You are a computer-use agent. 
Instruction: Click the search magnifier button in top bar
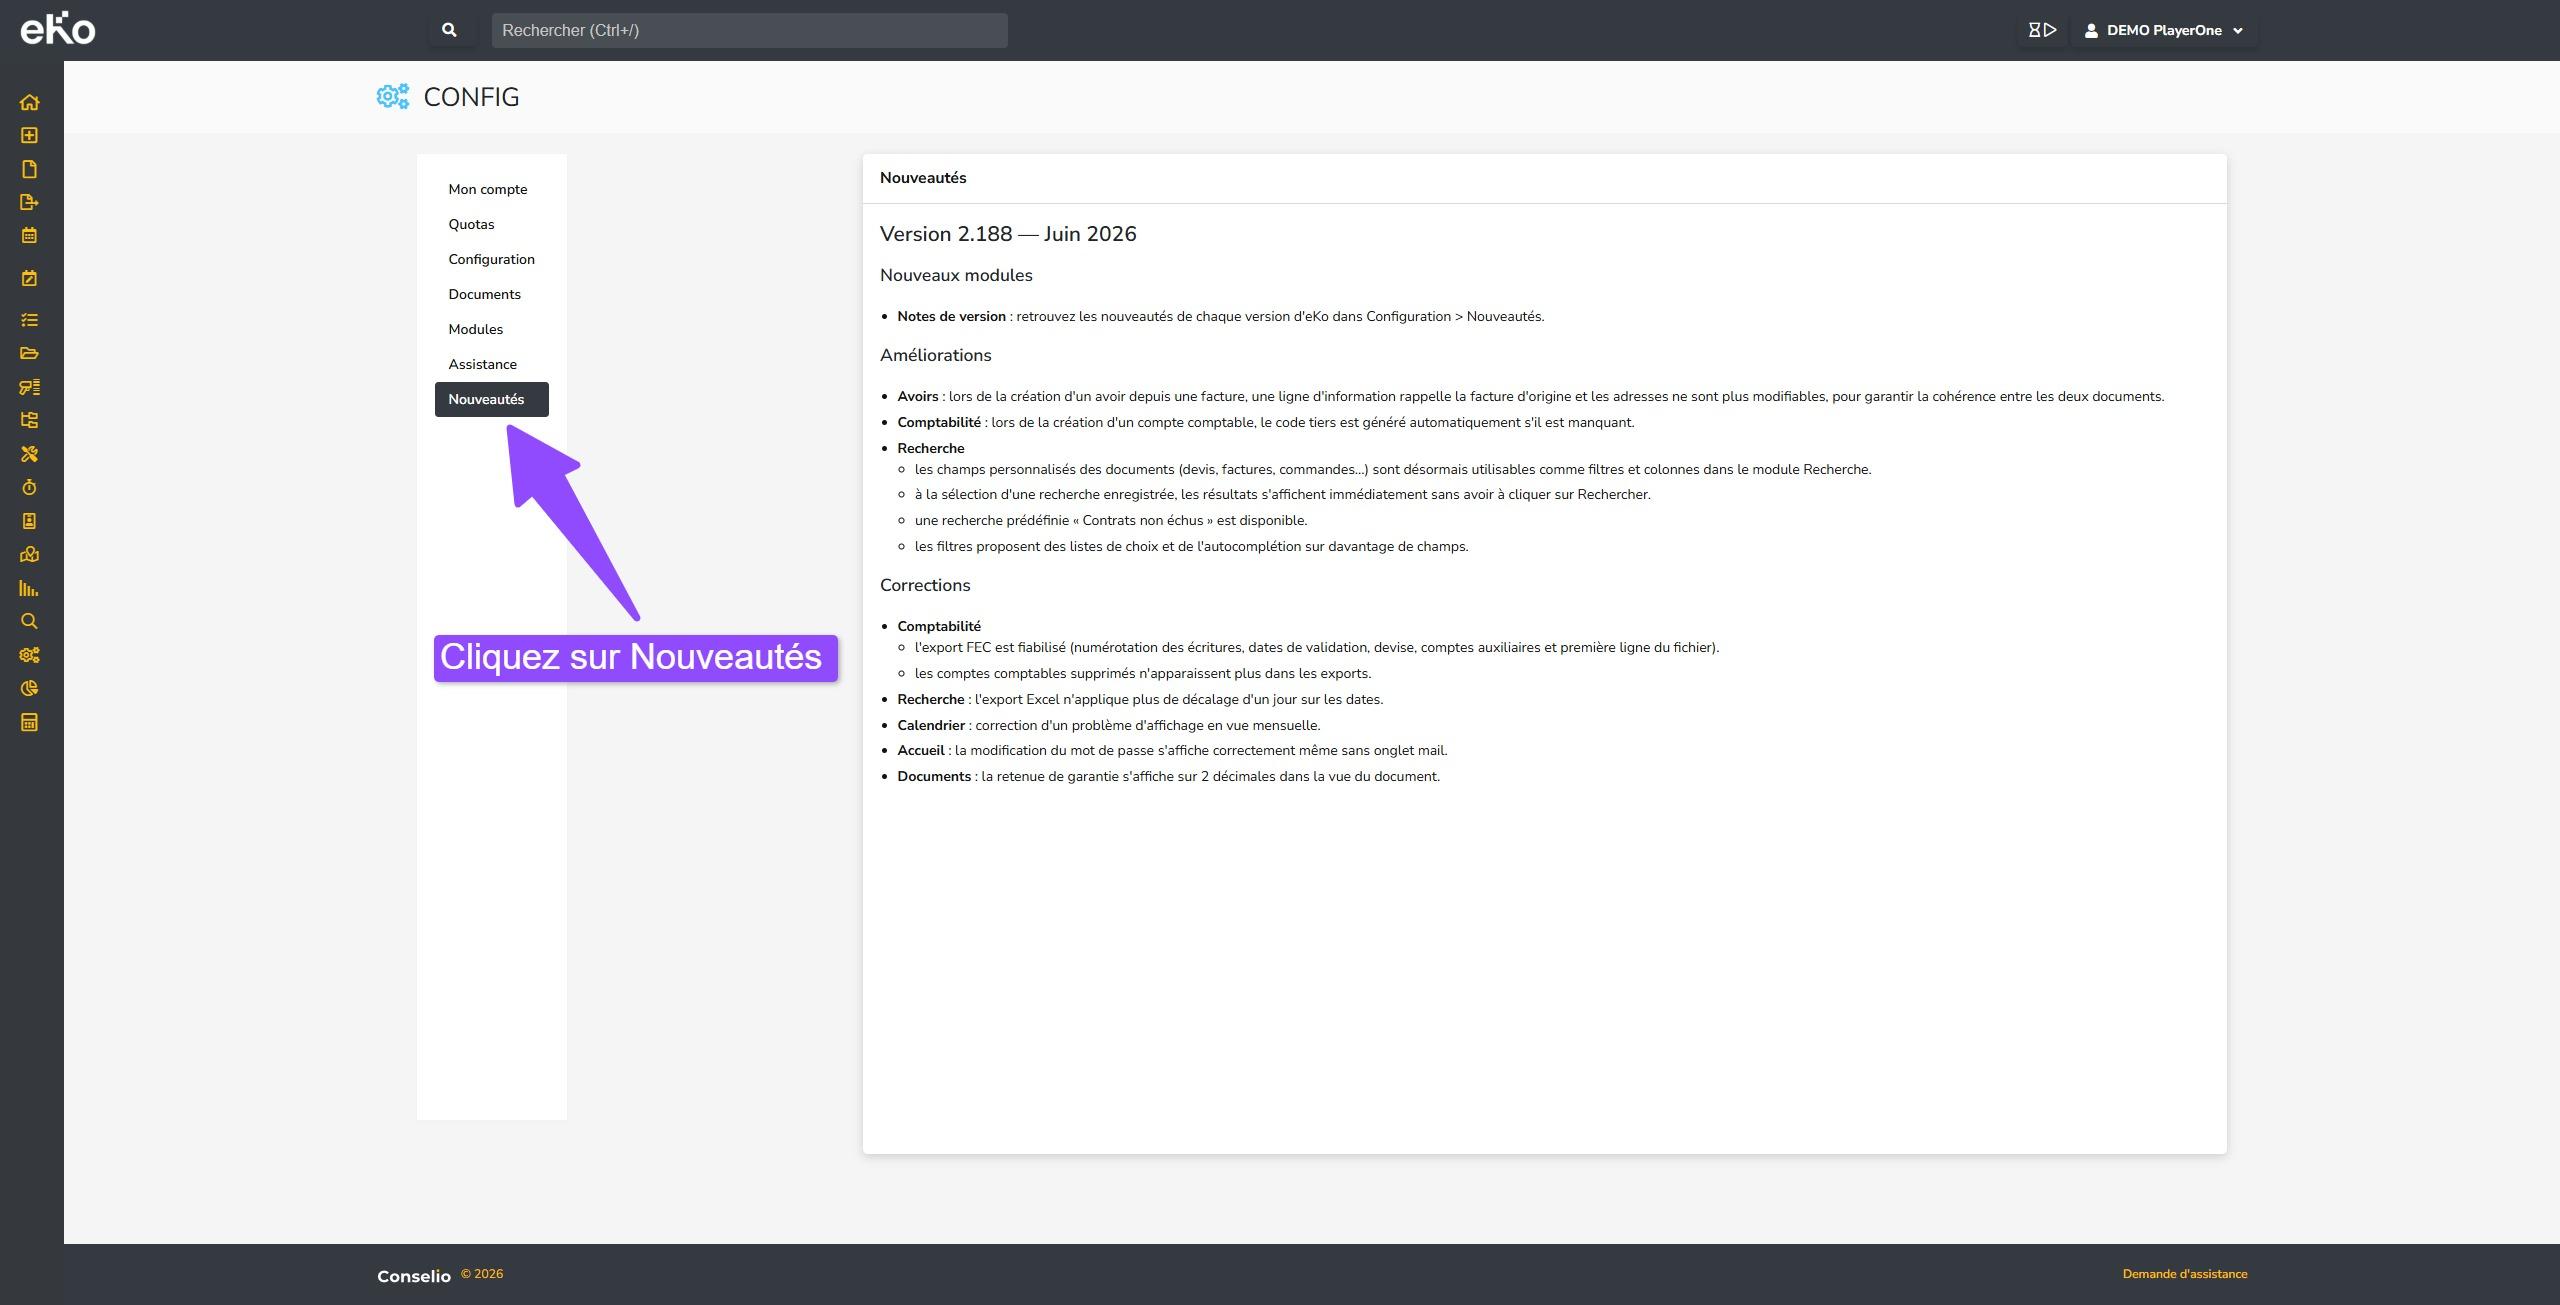pos(450,30)
